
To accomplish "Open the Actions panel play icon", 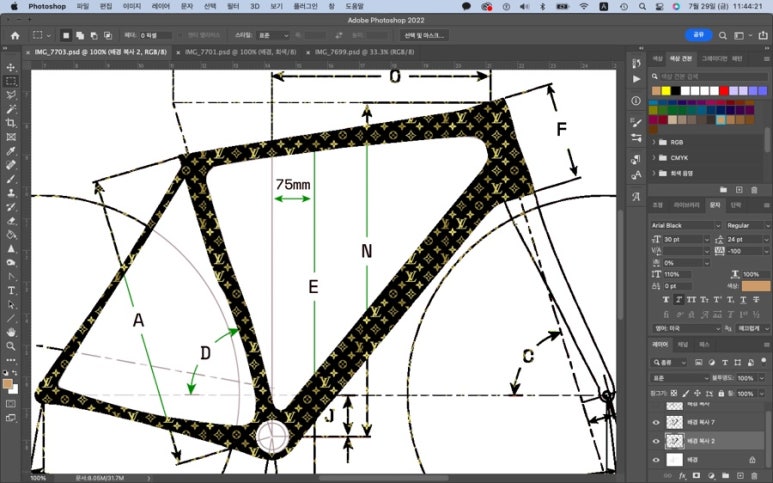I will click(x=636, y=79).
